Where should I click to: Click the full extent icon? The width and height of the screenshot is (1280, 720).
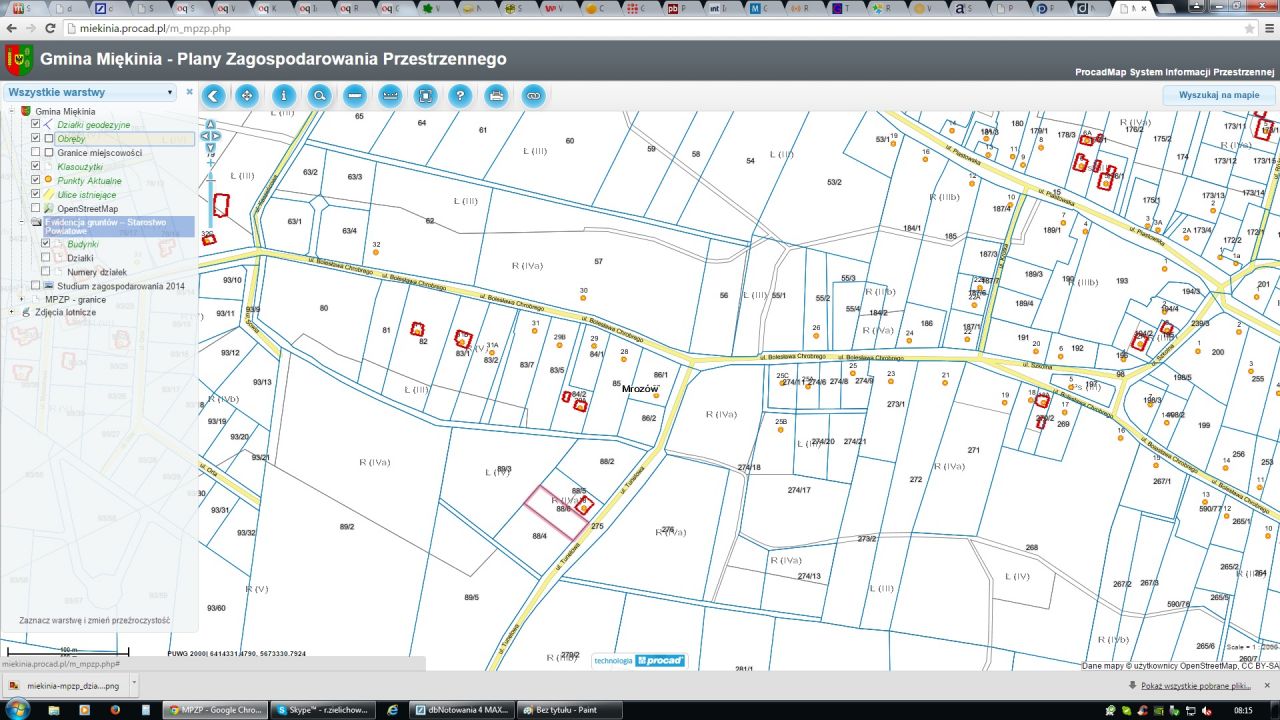coord(425,96)
